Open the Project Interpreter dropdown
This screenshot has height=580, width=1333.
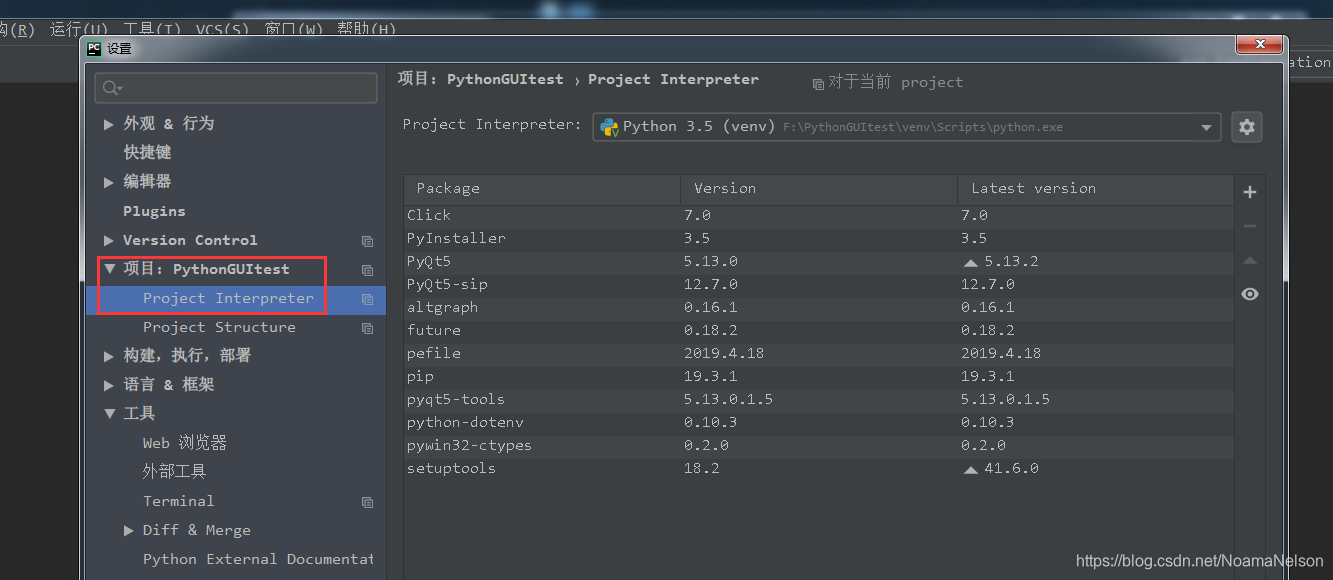click(x=1206, y=127)
